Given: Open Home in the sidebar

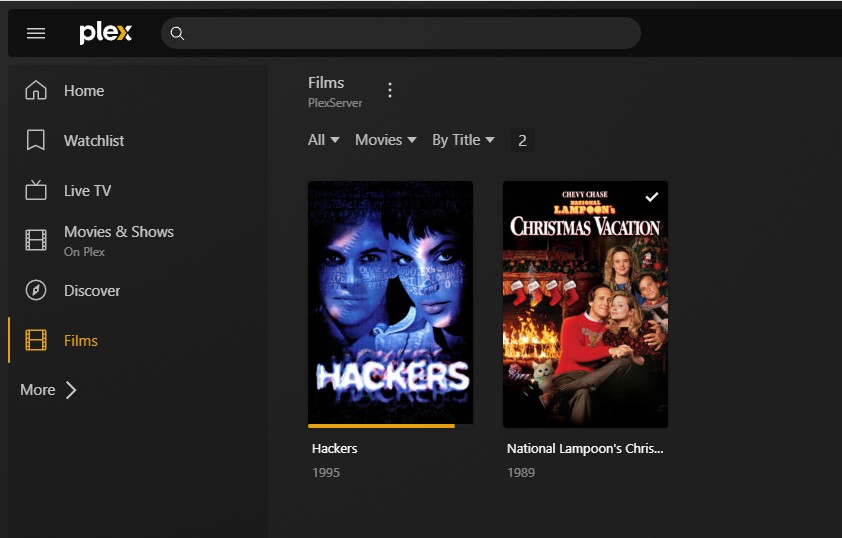Looking at the screenshot, I should point(84,91).
